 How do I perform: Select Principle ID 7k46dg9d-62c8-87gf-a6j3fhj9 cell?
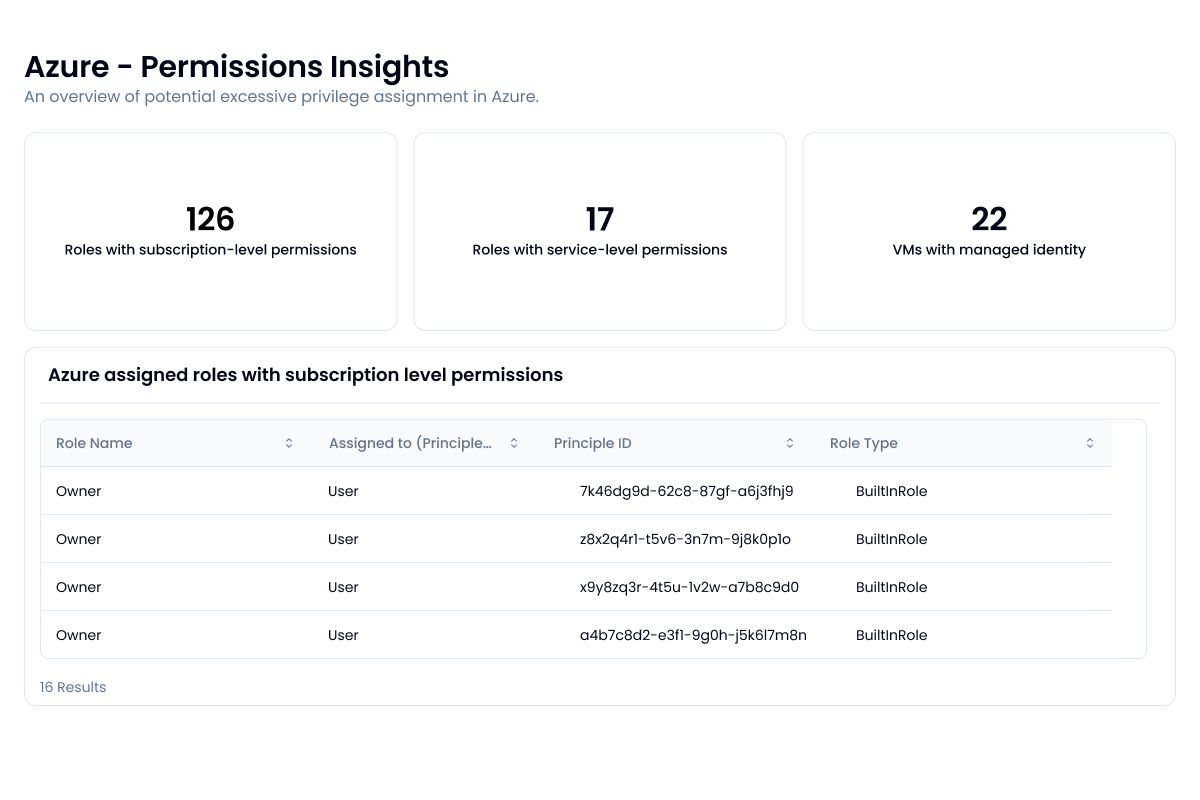pyautogui.click(x=687, y=491)
